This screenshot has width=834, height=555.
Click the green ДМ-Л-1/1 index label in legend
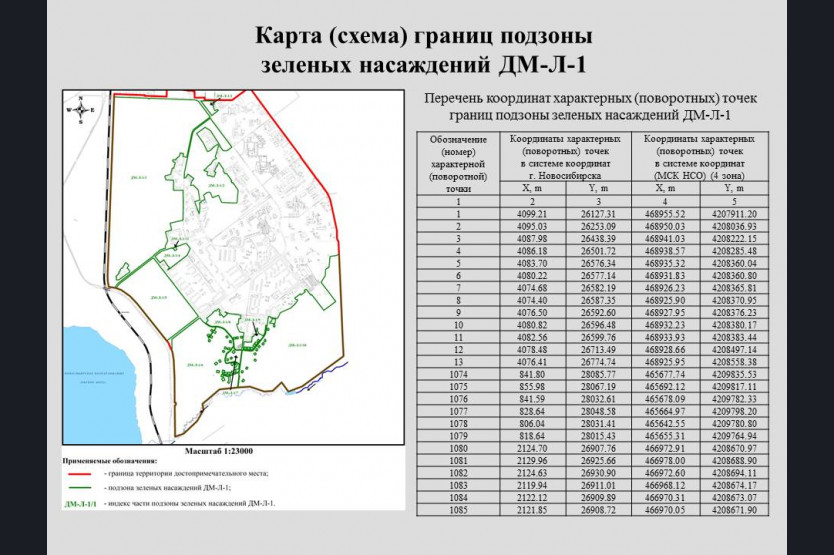[x=81, y=503]
